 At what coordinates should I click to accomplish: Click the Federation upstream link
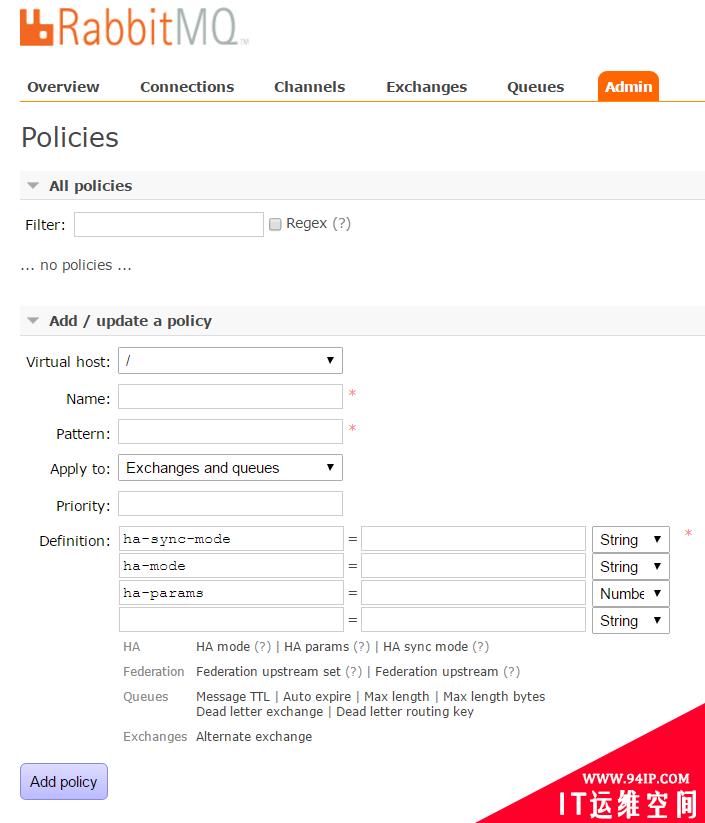coord(436,672)
